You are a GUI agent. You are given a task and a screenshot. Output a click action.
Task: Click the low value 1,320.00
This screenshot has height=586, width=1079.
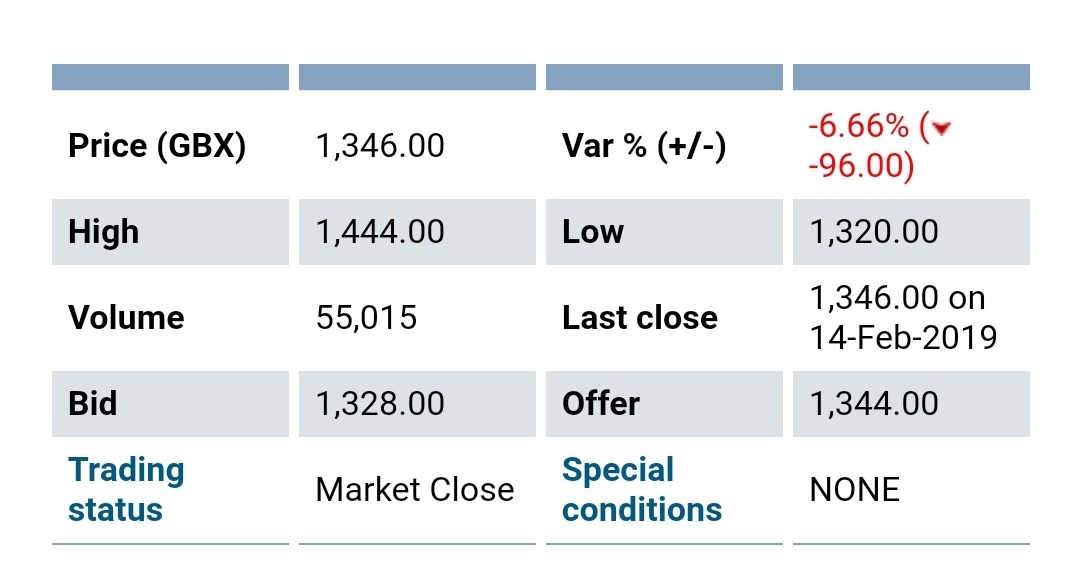pyautogui.click(x=874, y=232)
